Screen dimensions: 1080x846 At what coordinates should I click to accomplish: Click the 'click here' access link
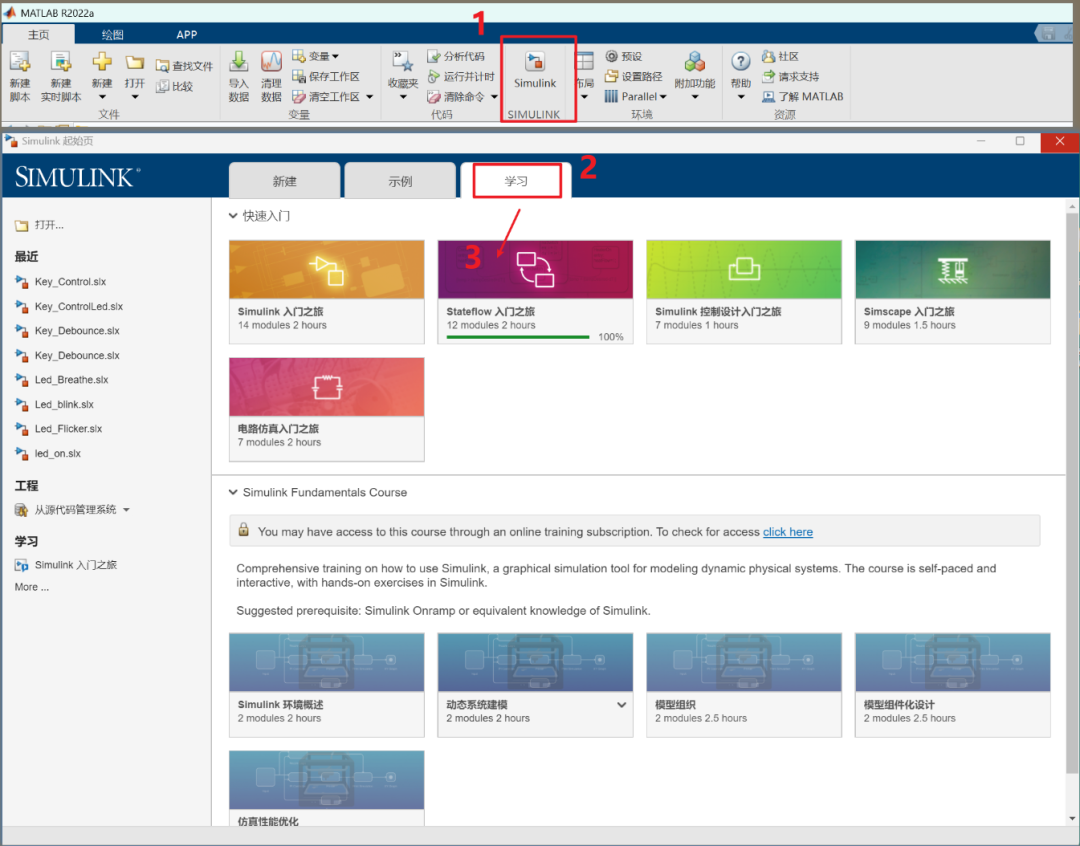click(787, 532)
